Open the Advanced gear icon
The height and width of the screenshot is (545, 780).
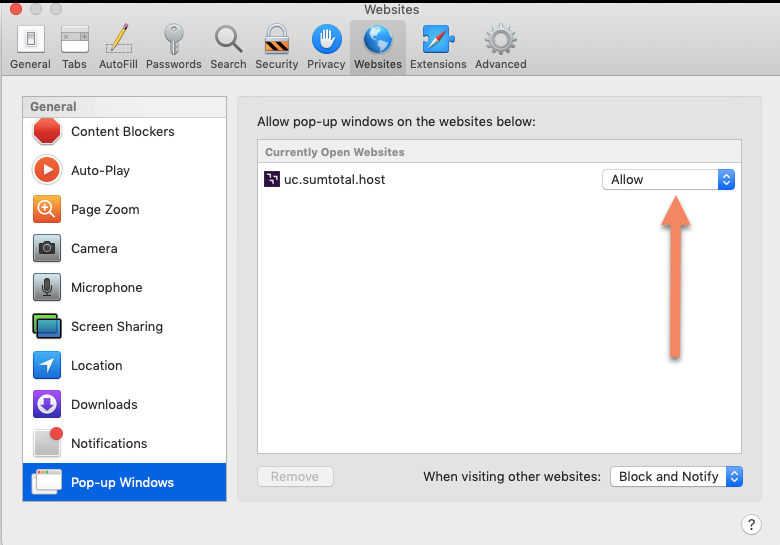tap(500, 39)
